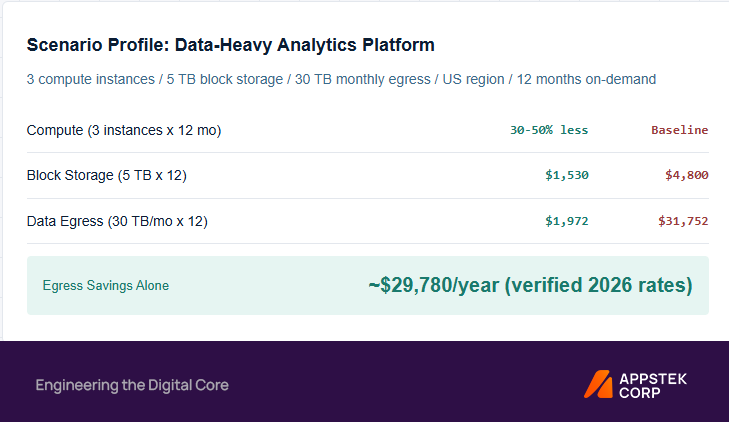Click the 30-50% less compute value
Screen dimensions: 729x422
tap(549, 130)
